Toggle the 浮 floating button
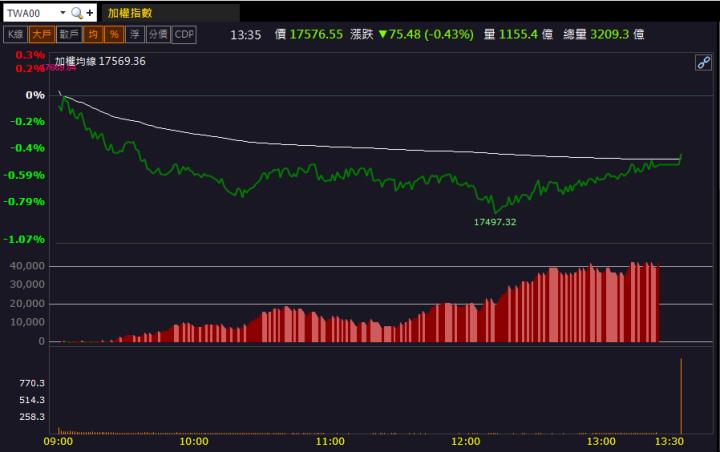This screenshot has width=720, height=452. pyautogui.click(x=134, y=34)
